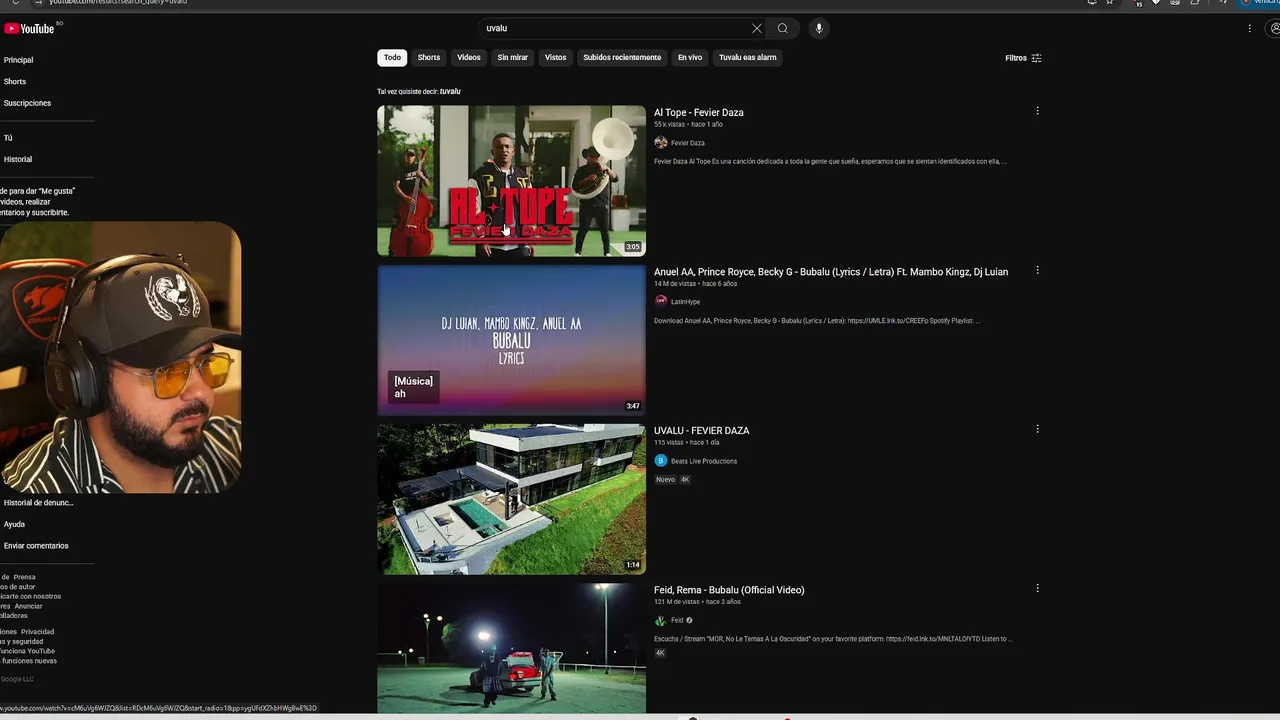
Task: Go to Shorts in sidebar
Action: tap(15, 81)
